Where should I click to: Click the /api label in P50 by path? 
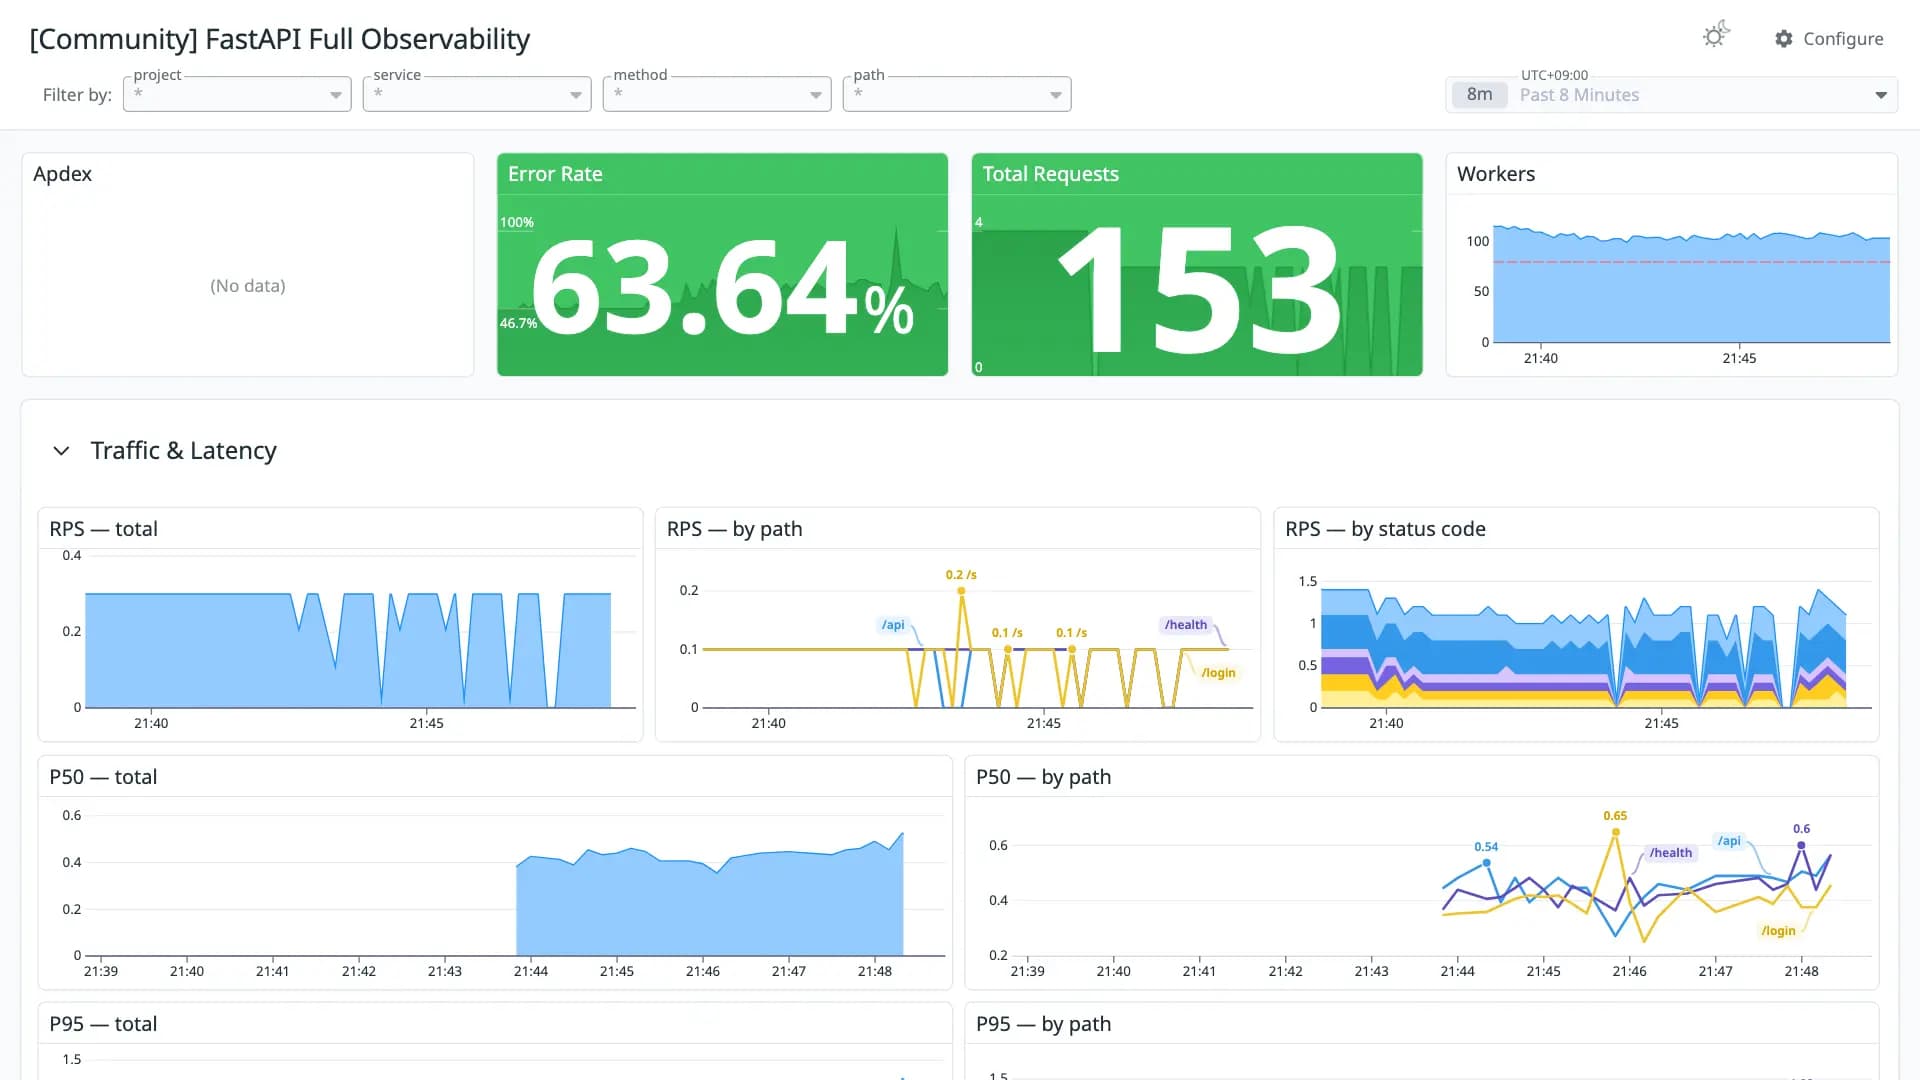point(1729,841)
